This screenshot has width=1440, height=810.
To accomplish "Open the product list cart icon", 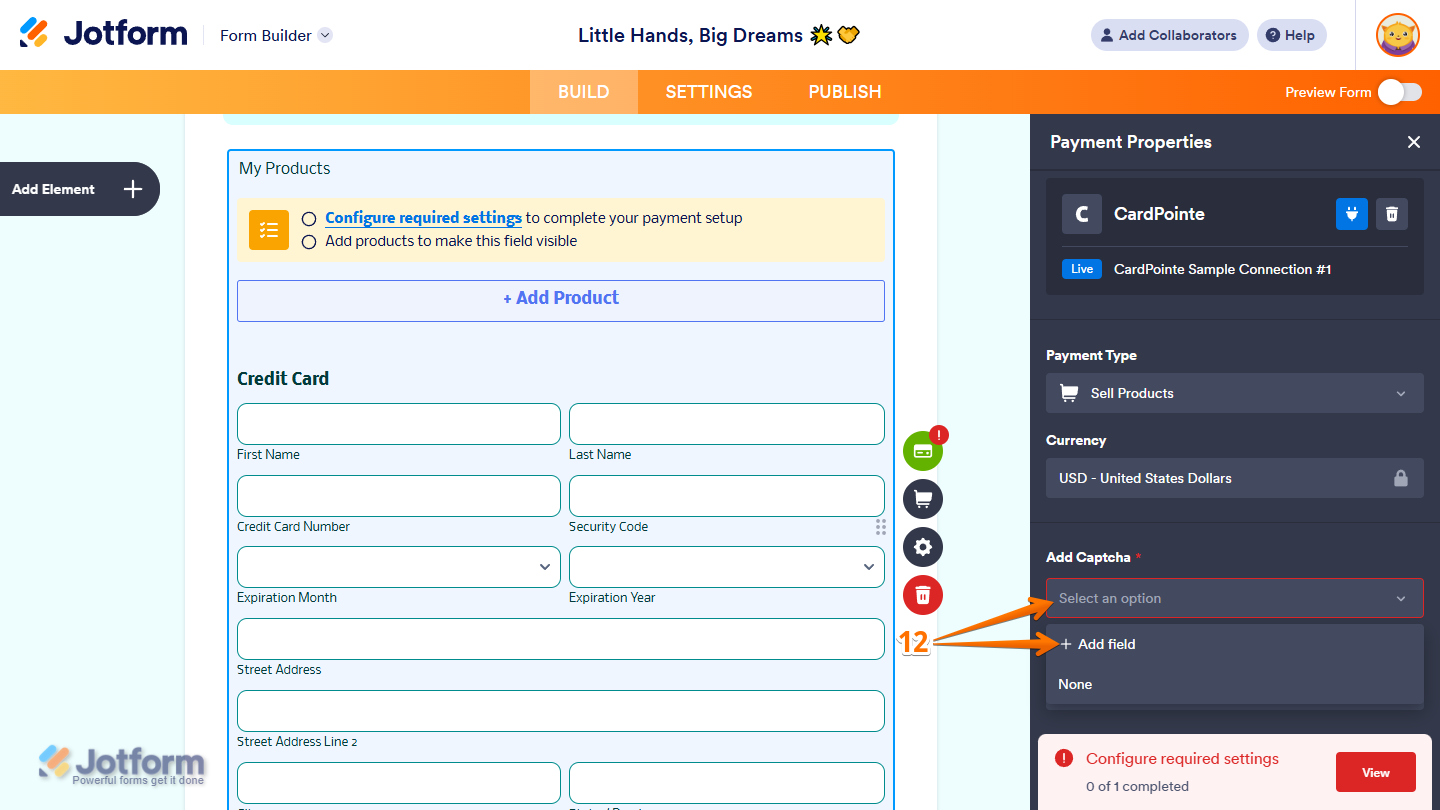I will click(x=923, y=499).
